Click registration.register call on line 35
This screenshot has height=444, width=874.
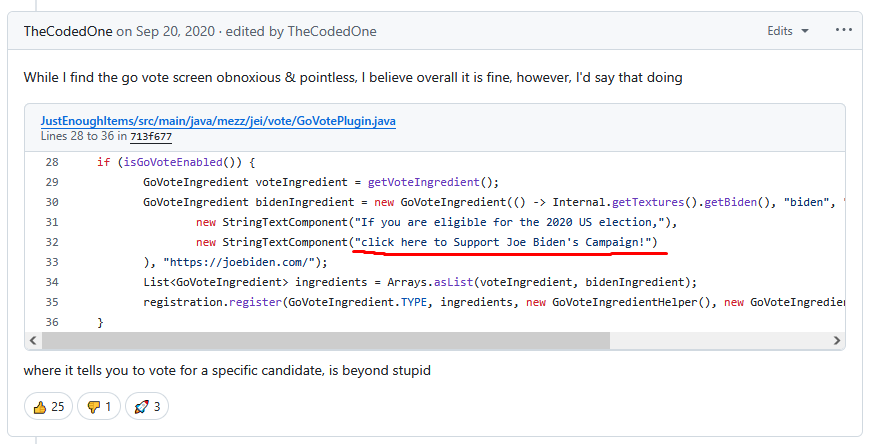point(212,302)
